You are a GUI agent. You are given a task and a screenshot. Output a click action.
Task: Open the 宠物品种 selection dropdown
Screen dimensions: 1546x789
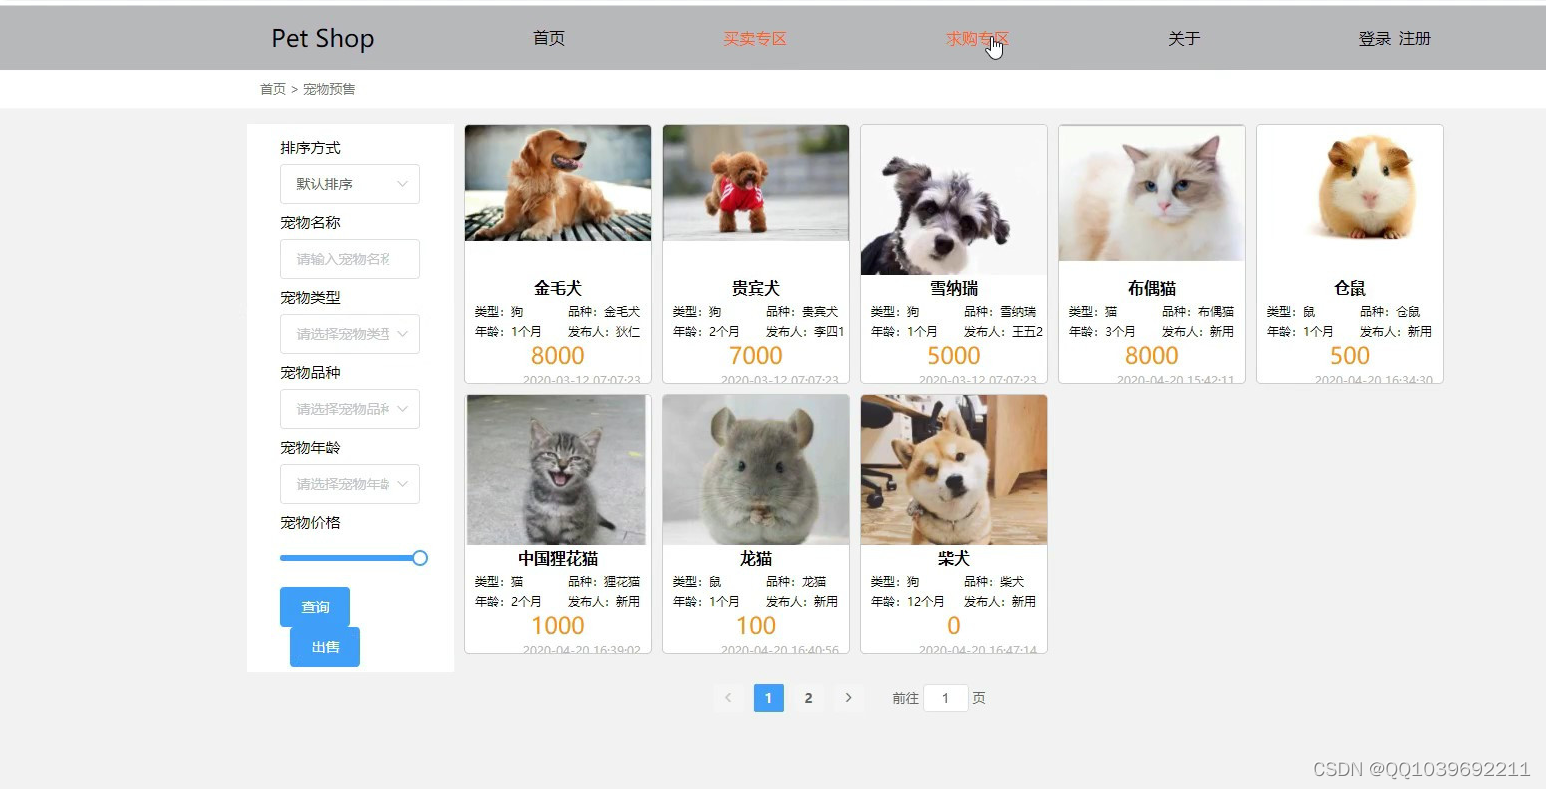349,409
